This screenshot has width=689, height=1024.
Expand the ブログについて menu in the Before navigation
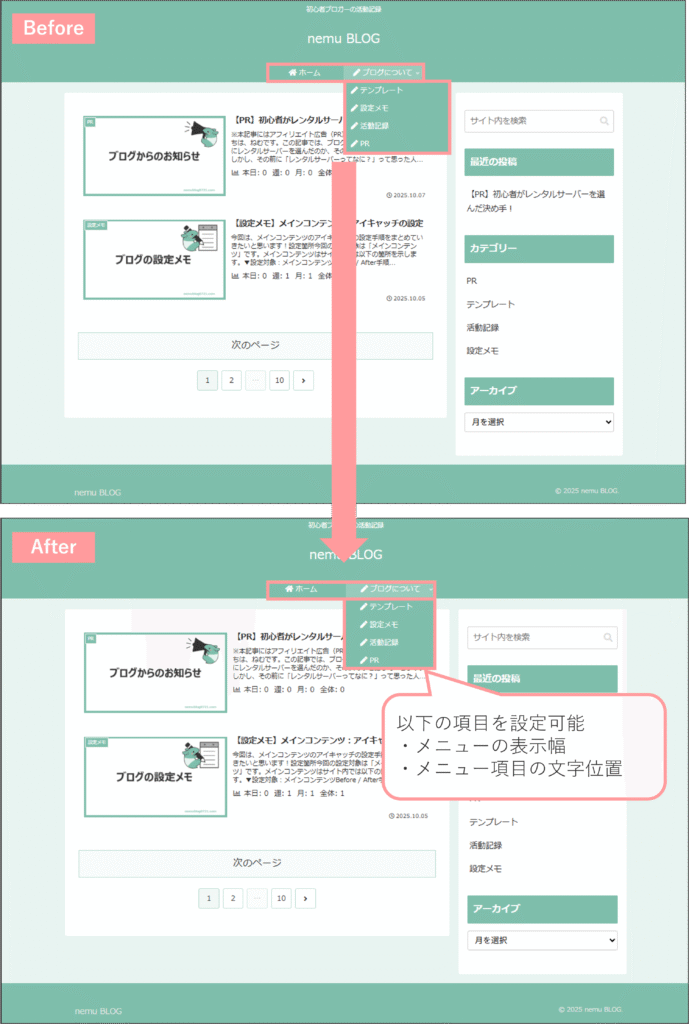click(385, 73)
